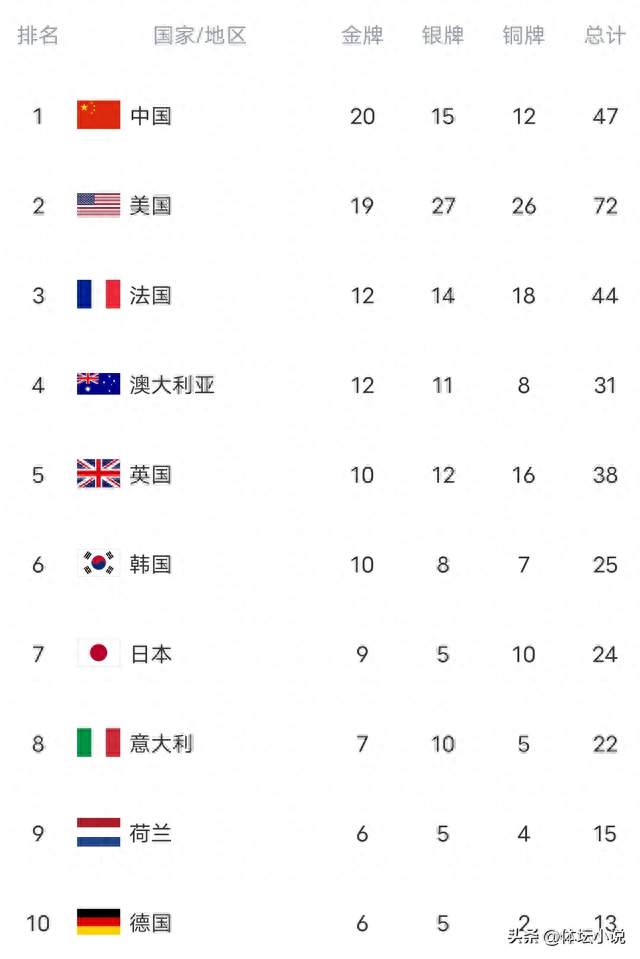Open the 意大利 country name
Image resolution: width=640 pixels, height=959 pixels.
tap(162, 744)
